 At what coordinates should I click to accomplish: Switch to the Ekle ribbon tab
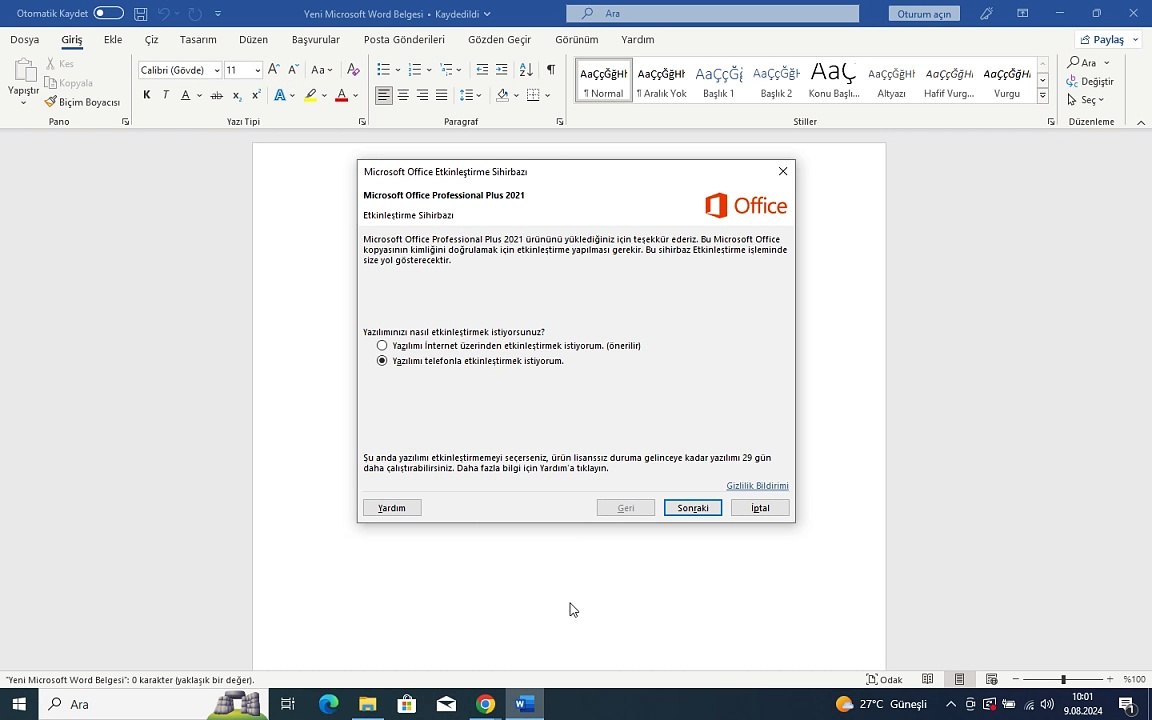[x=113, y=40]
